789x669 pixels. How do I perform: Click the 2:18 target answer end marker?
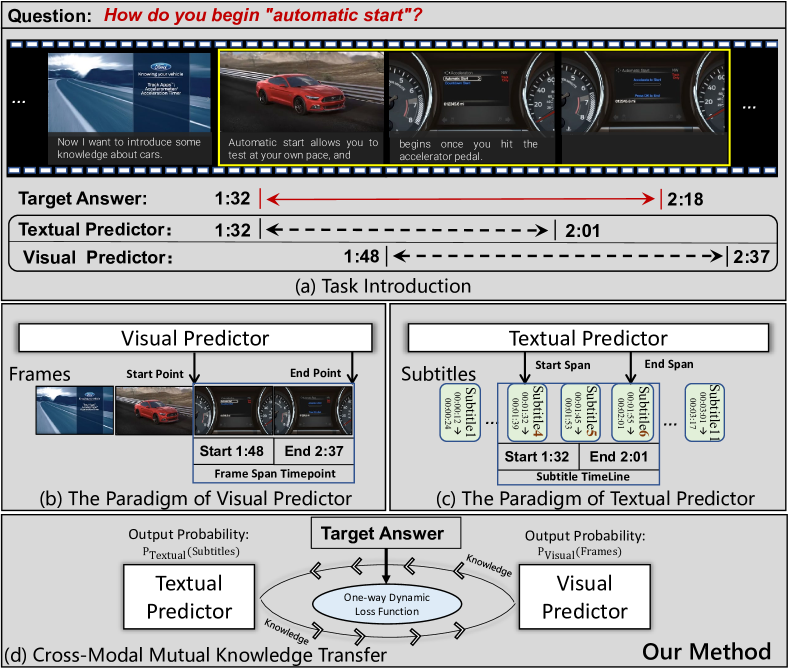pyautogui.click(x=684, y=200)
